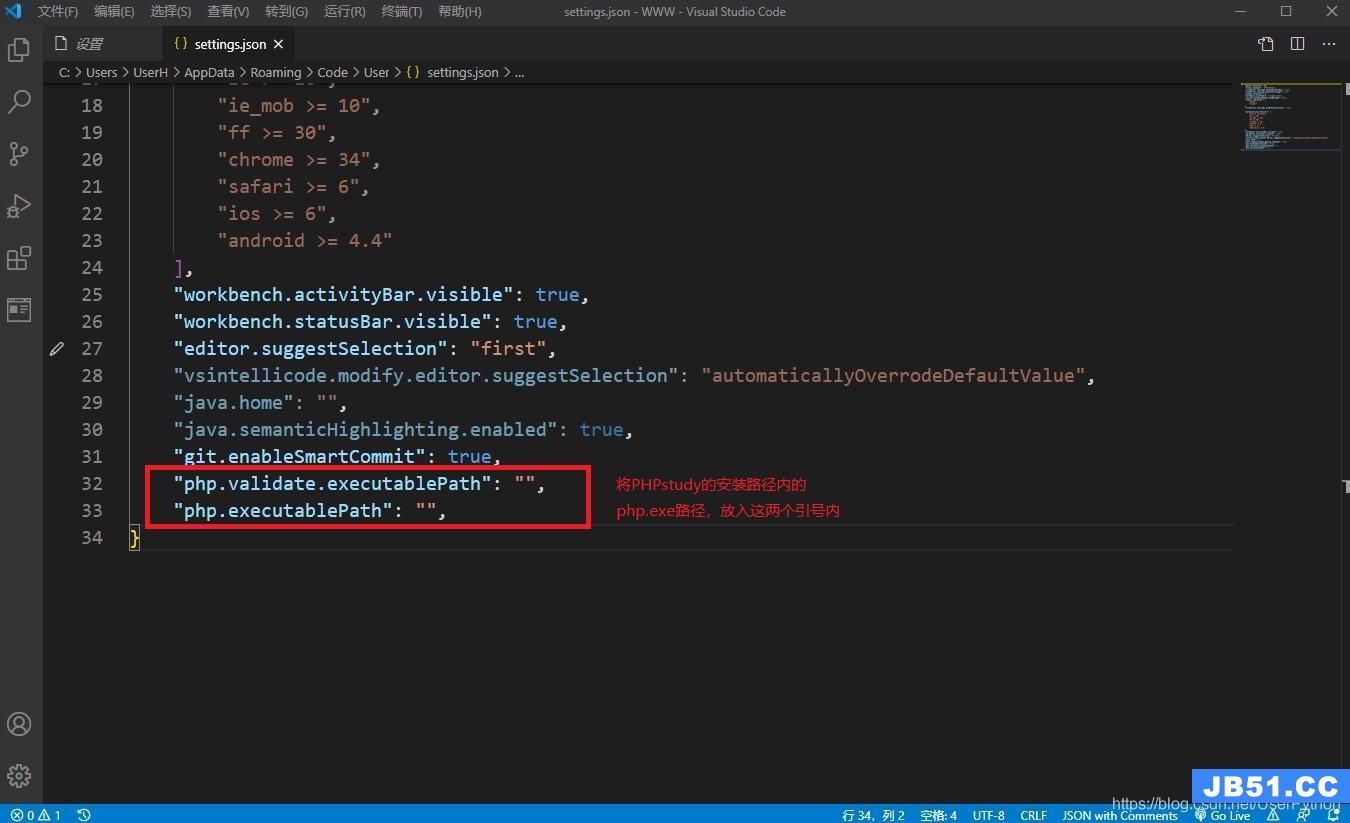Close the settings.json tab
1350x823 pixels.
click(279, 44)
